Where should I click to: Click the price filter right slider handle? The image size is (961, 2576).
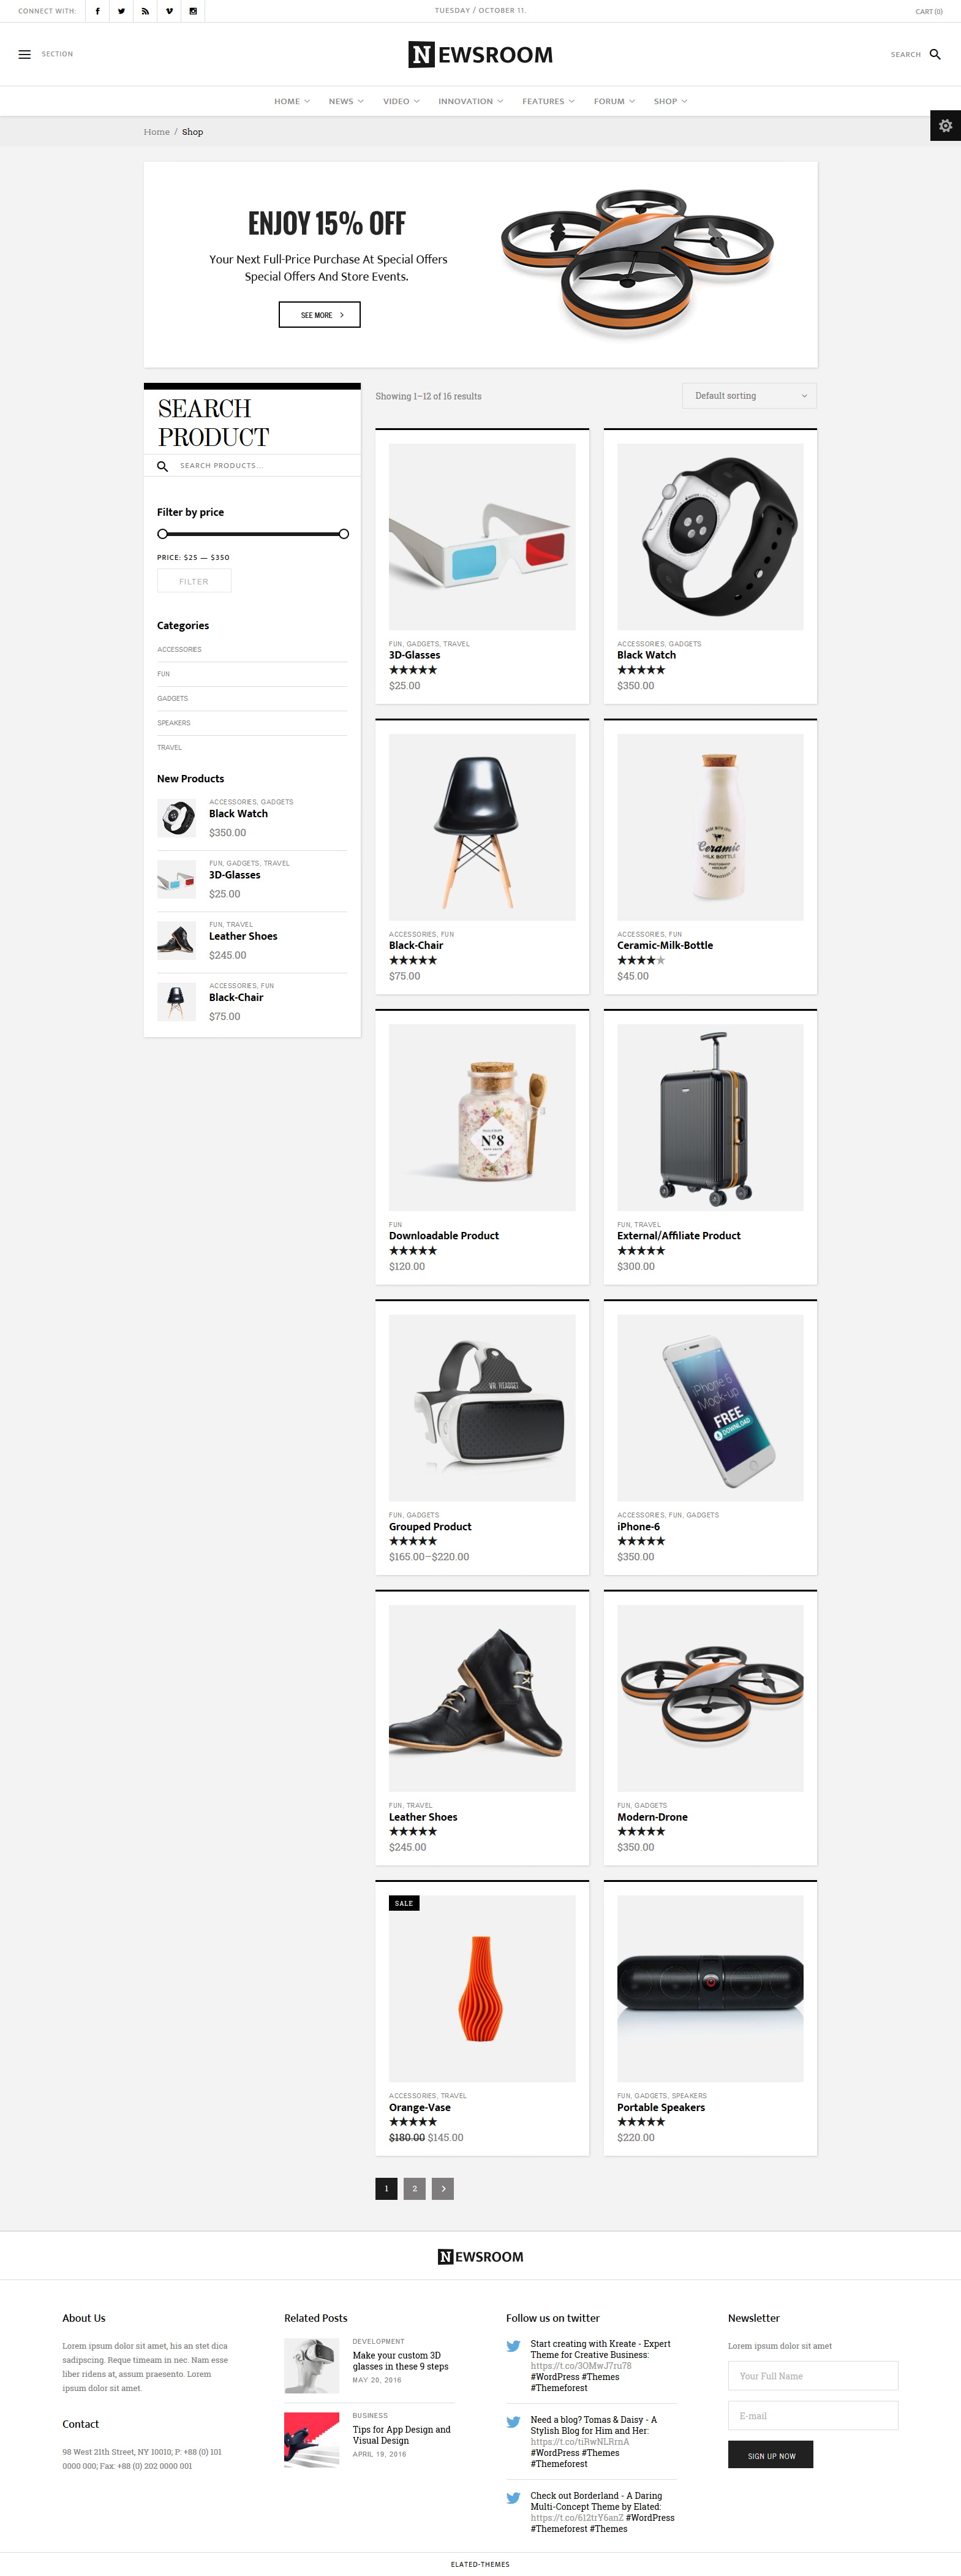pos(344,534)
